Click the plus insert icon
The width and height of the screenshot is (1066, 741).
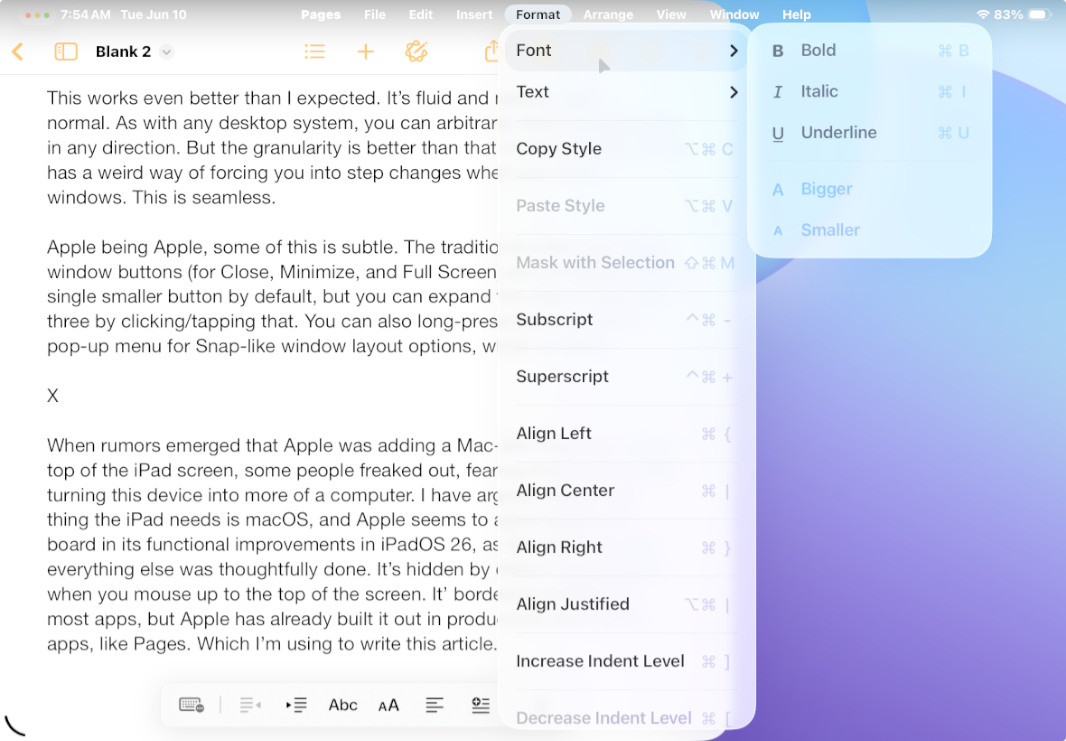pos(366,52)
